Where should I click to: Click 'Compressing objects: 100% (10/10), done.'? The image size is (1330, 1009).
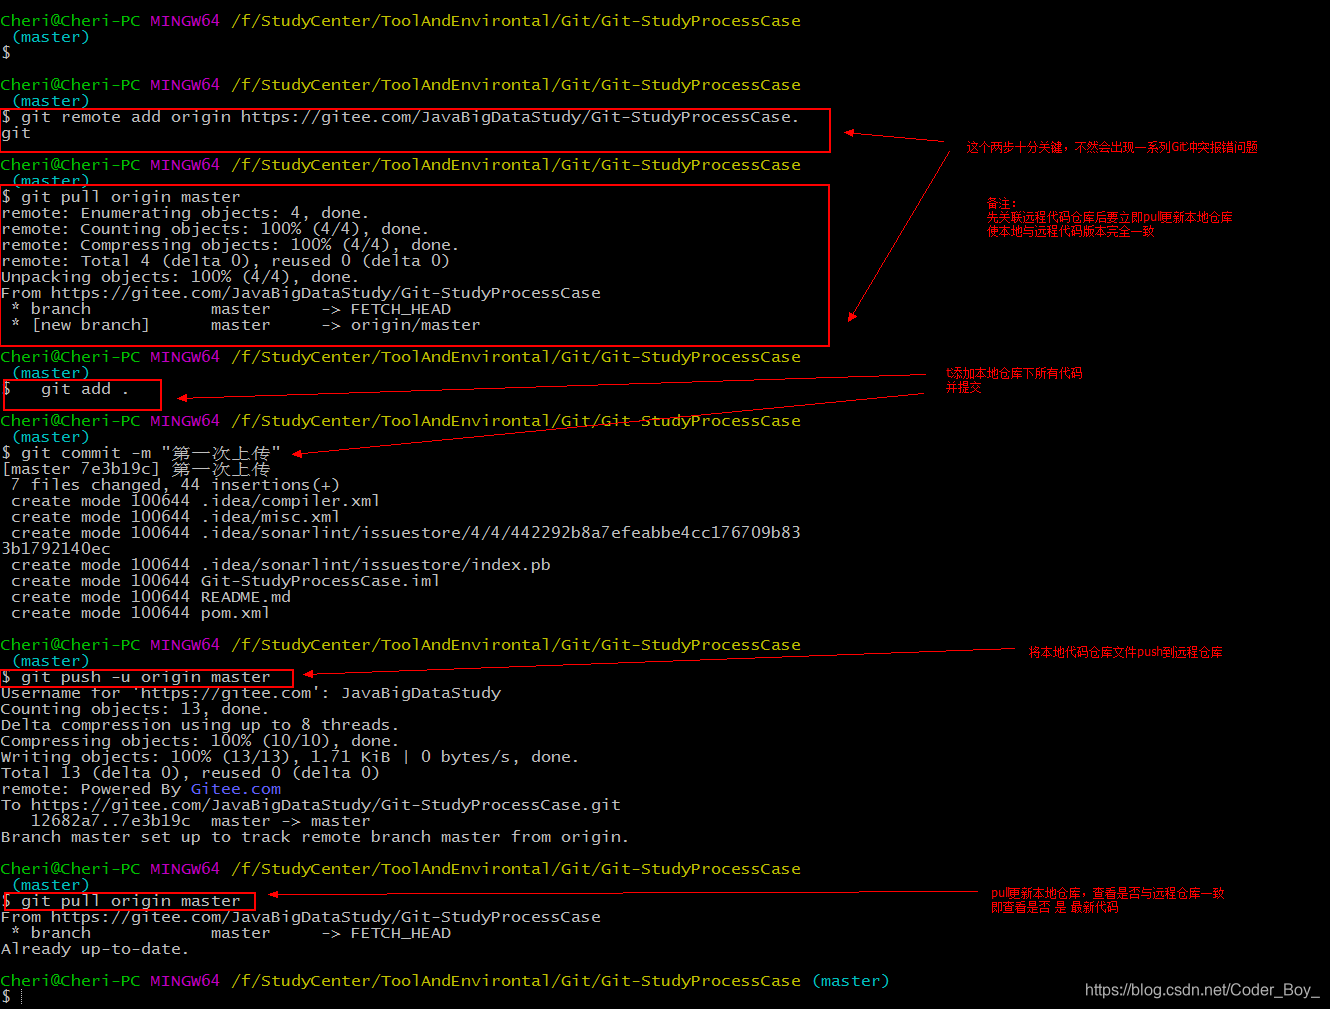(200, 741)
